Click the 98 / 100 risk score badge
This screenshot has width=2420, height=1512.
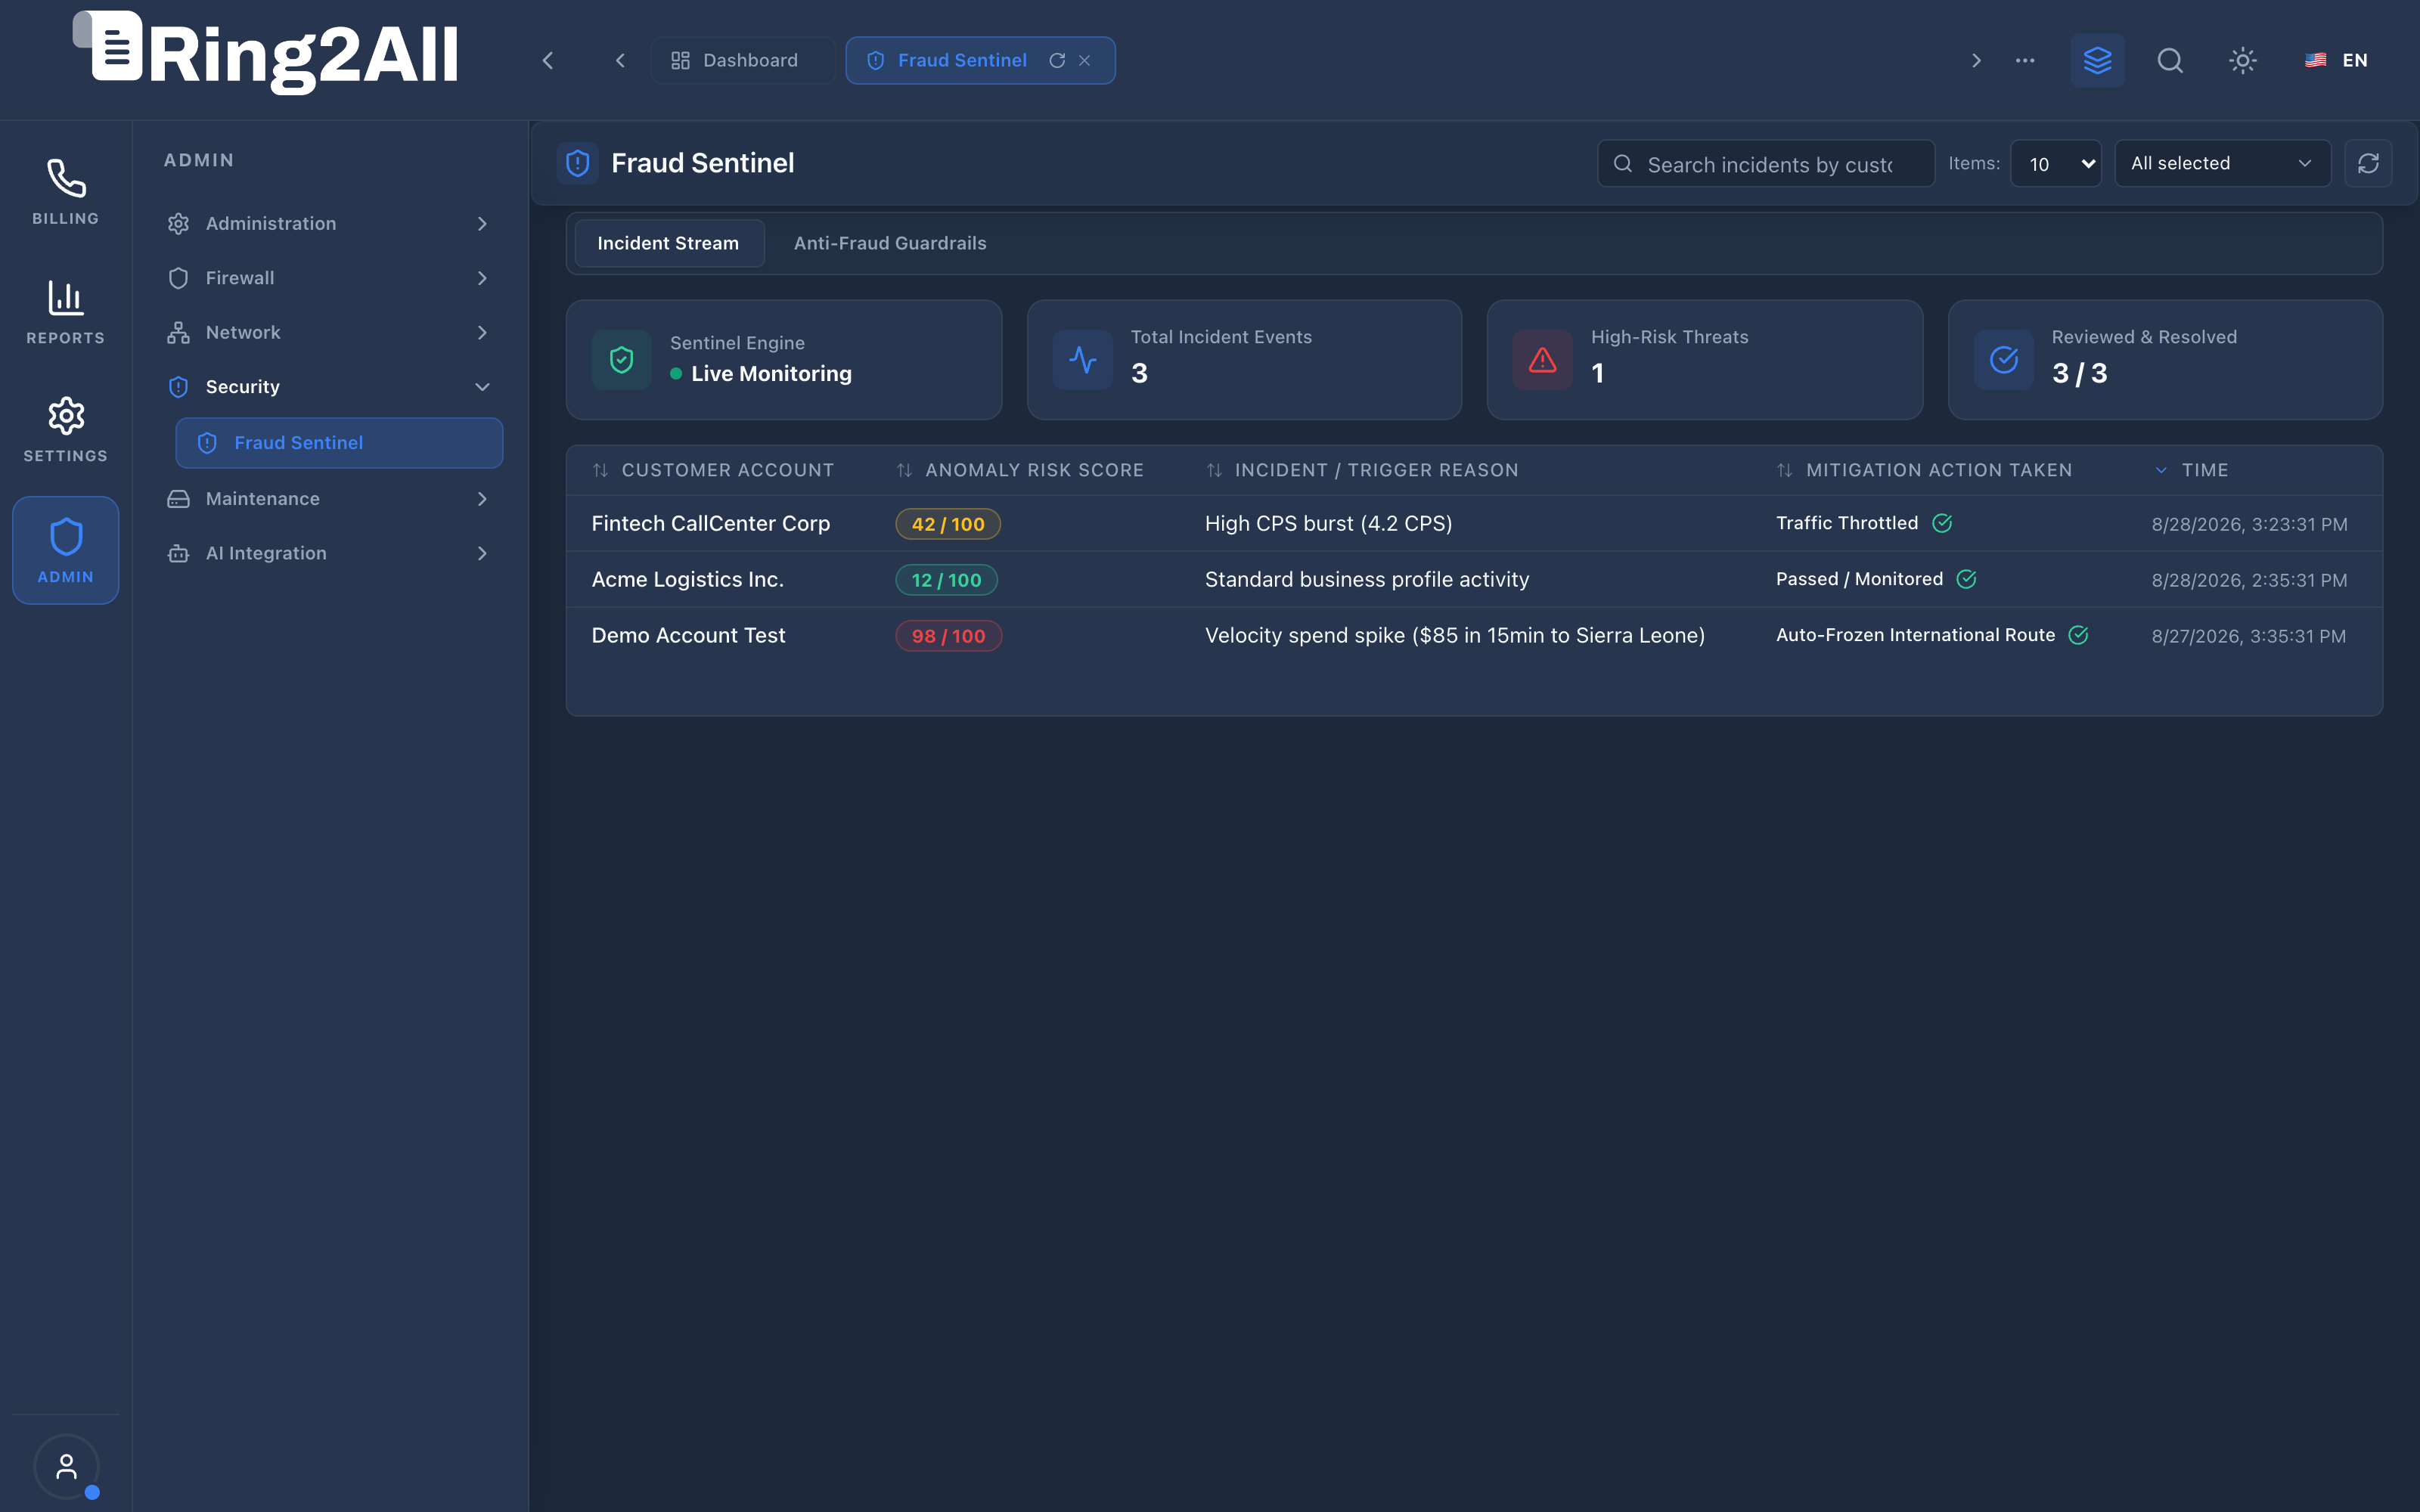[948, 636]
